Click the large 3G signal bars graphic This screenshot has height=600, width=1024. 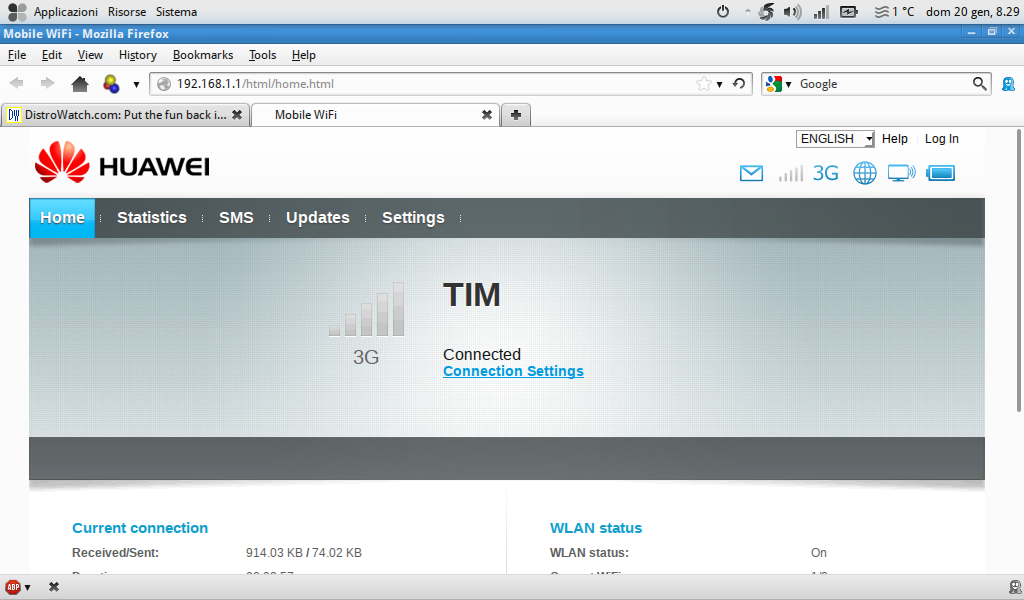point(366,309)
